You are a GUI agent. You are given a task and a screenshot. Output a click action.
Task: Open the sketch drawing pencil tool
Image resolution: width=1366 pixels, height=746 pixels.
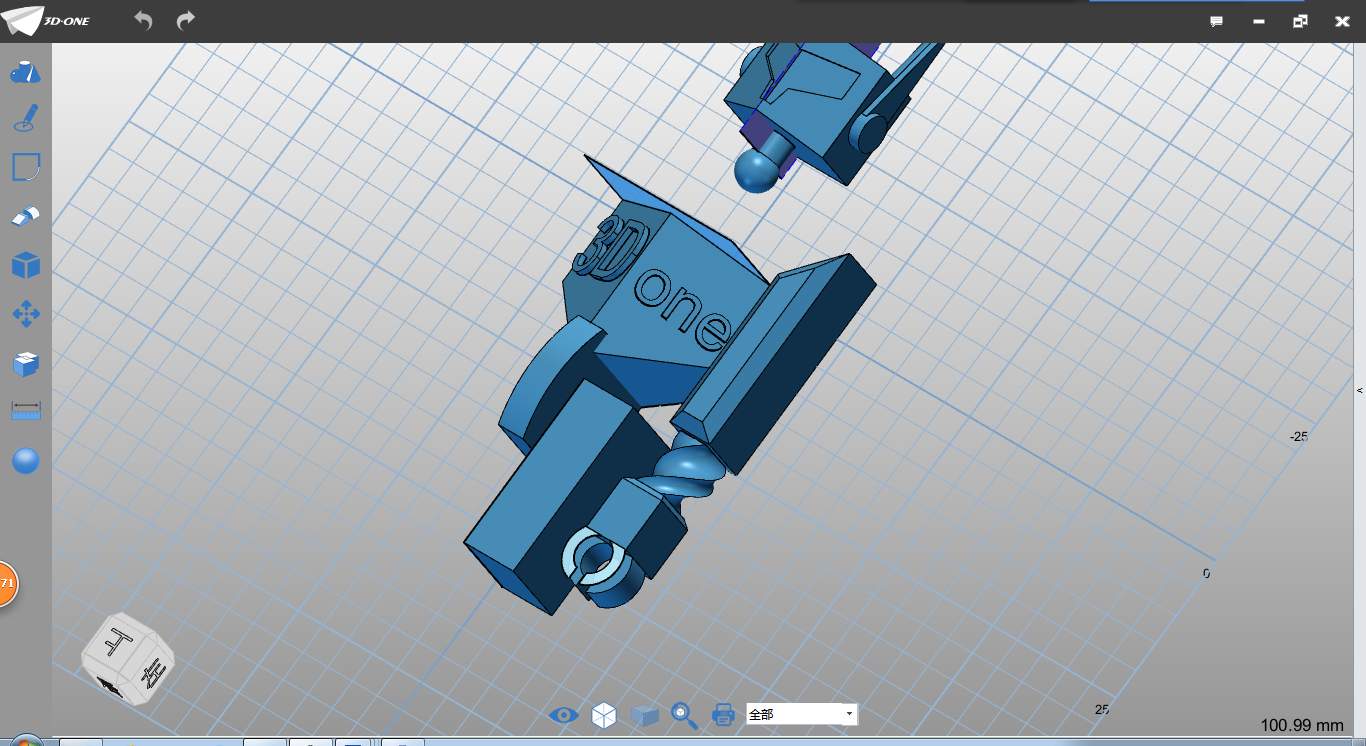[25, 119]
